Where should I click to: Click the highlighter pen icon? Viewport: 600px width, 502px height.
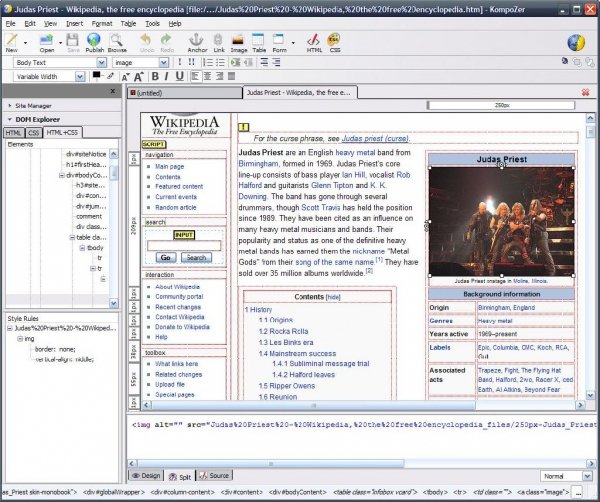point(110,76)
